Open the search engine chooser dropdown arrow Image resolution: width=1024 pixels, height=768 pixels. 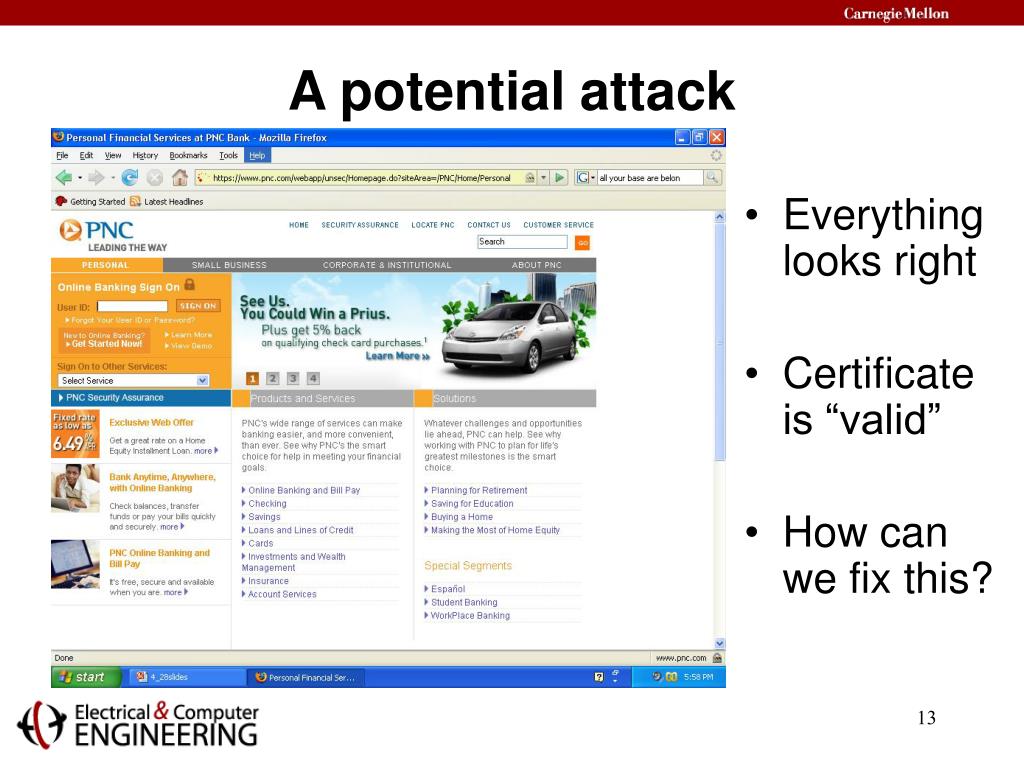click(x=592, y=178)
